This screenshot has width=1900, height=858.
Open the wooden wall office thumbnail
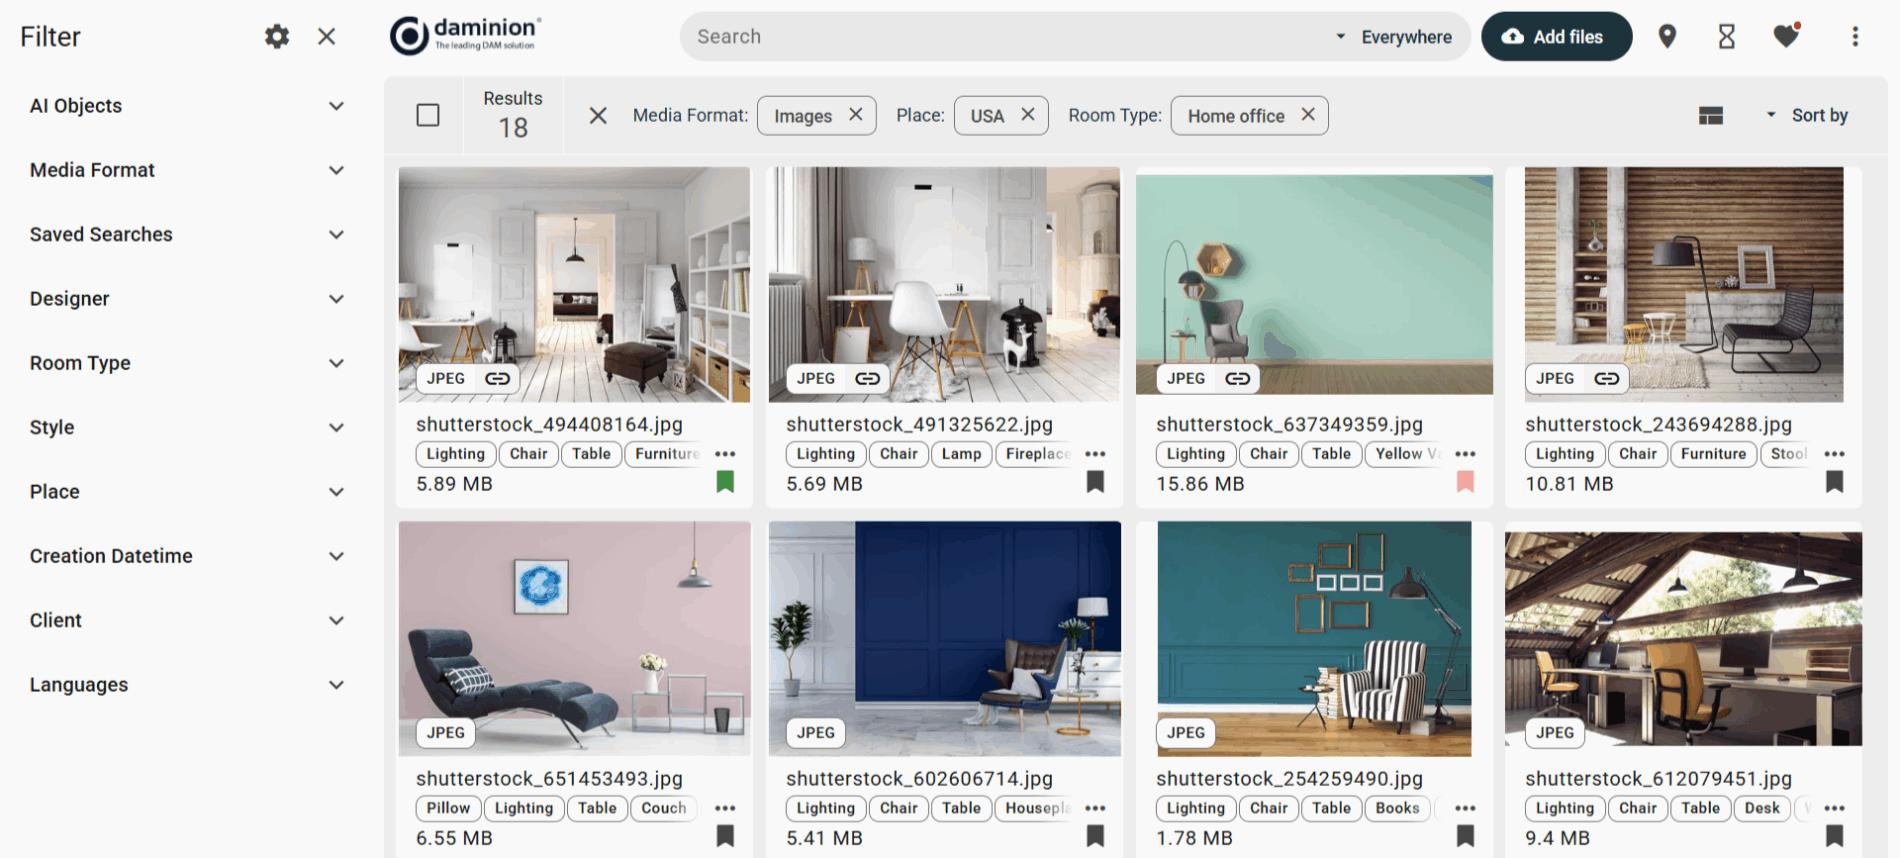[x=1683, y=285]
